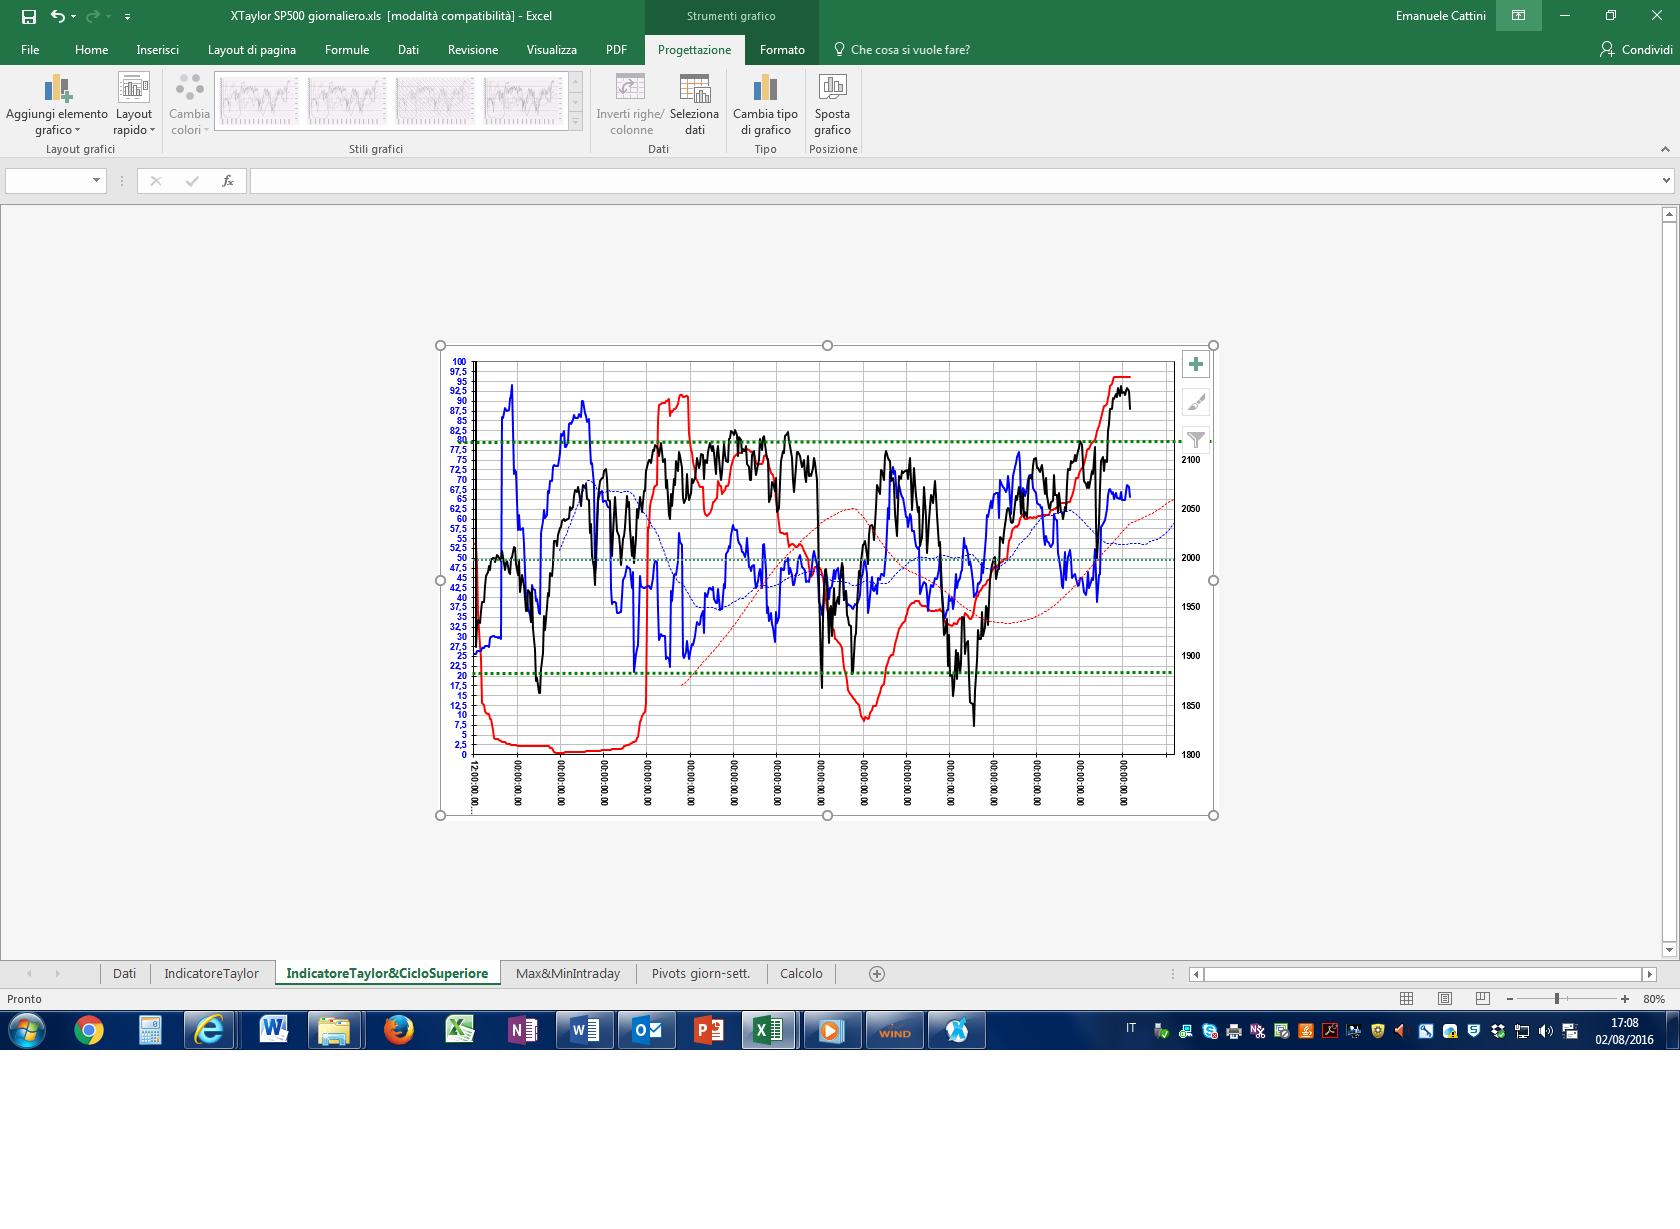
Task: Click the taskbar volume speaker icon
Action: 1546,1031
